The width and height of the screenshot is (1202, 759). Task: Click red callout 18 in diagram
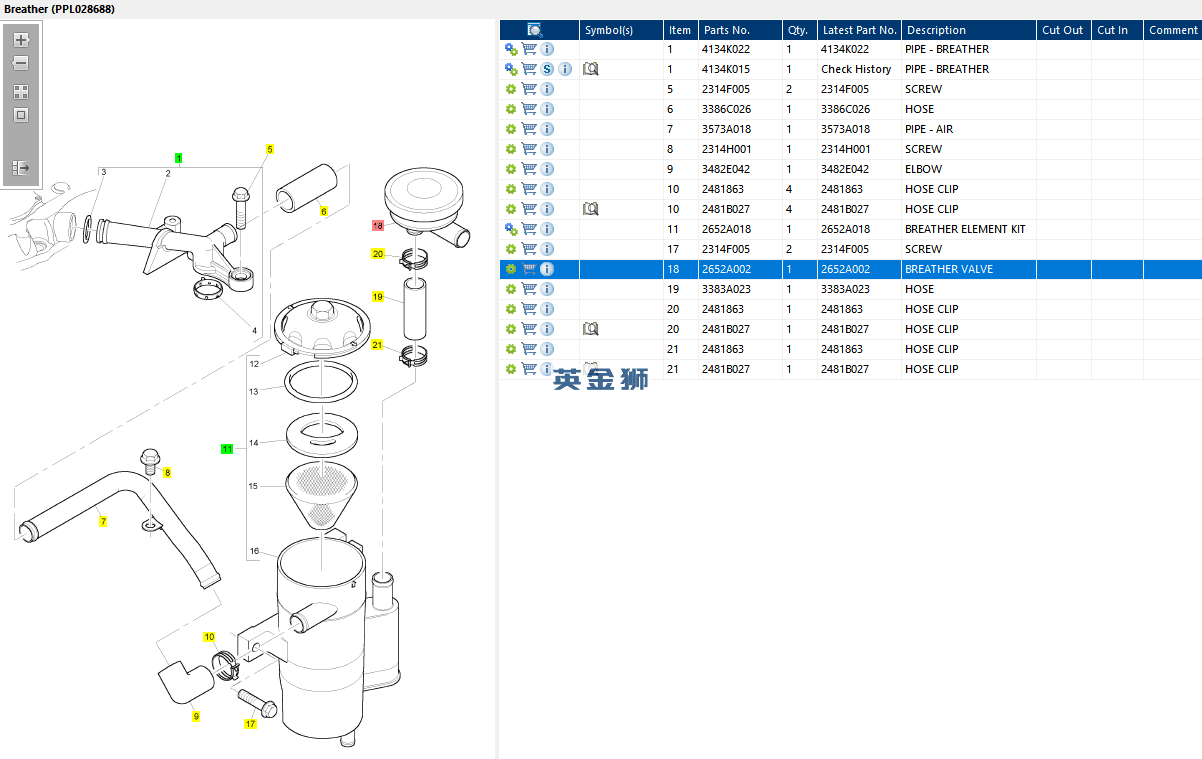[377, 226]
